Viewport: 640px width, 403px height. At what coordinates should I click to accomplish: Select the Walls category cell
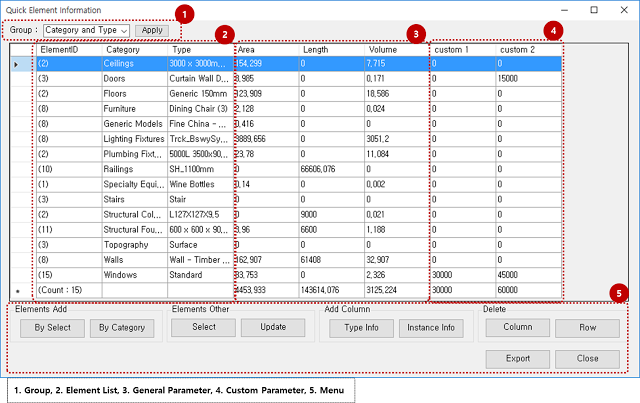pos(135,260)
